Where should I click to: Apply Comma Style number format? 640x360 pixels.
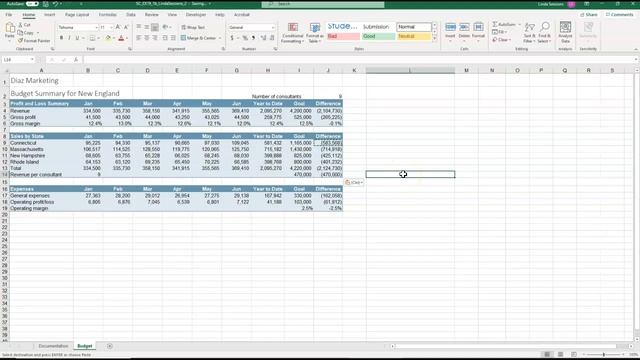coord(253,38)
